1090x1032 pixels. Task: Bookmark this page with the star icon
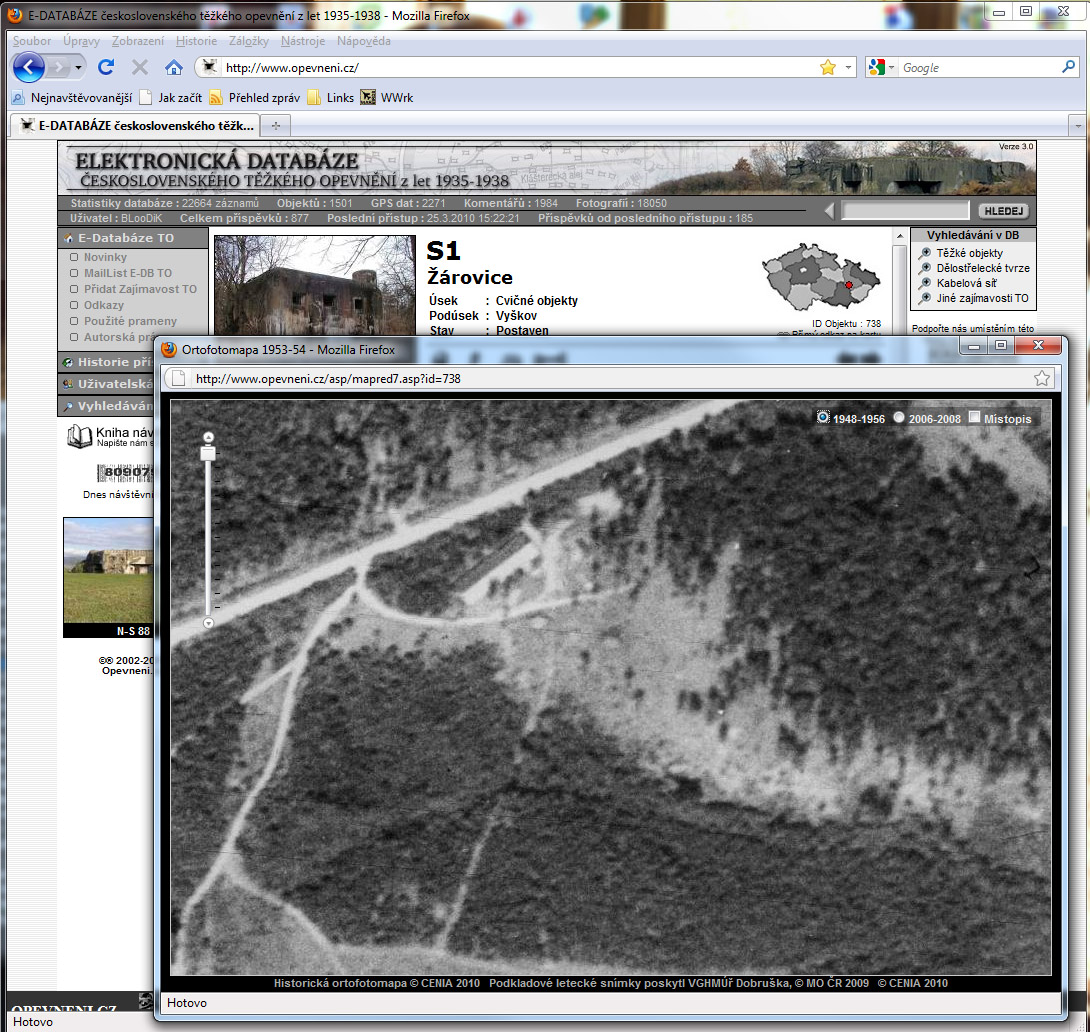tap(827, 68)
